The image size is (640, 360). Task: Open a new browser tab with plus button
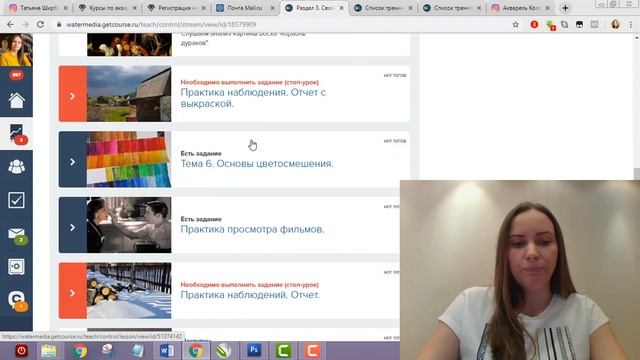coord(565,8)
